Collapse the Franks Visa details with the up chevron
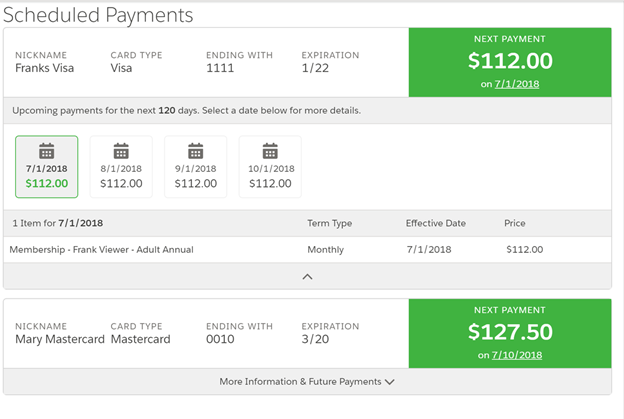624x419 pixels. 307,277
